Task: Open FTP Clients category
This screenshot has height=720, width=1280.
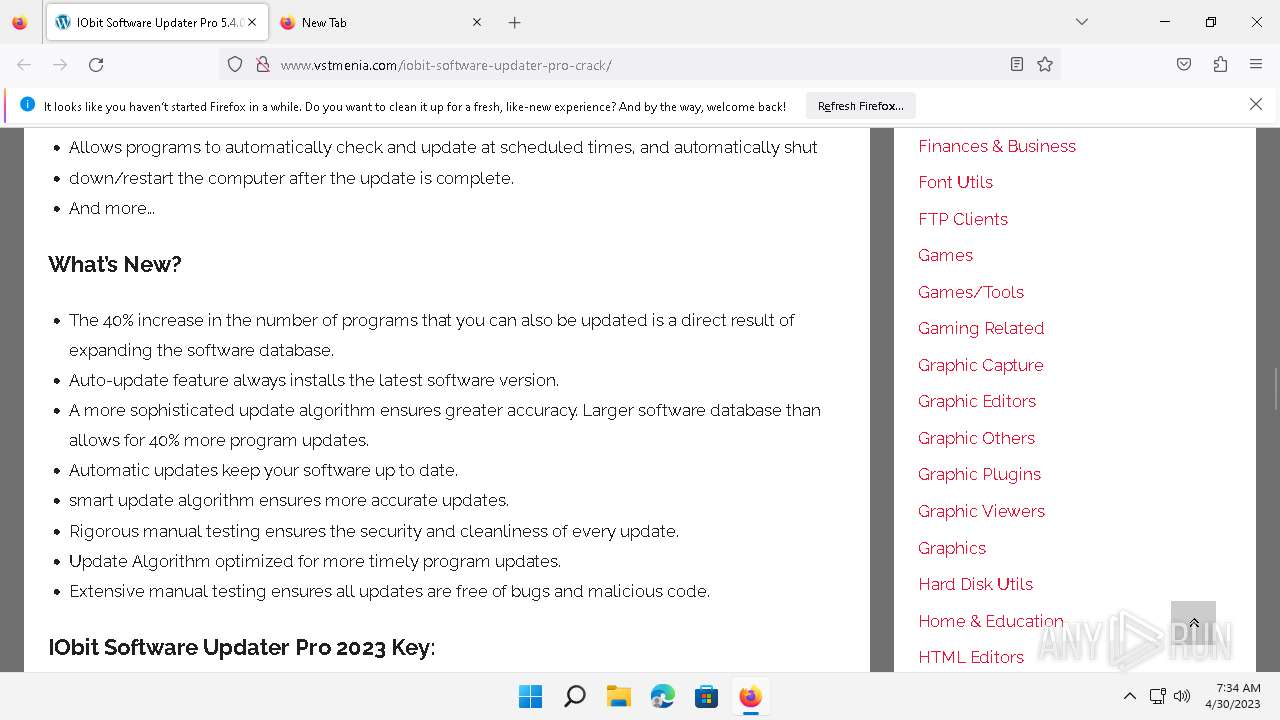Action: click(x=963, y=219)
